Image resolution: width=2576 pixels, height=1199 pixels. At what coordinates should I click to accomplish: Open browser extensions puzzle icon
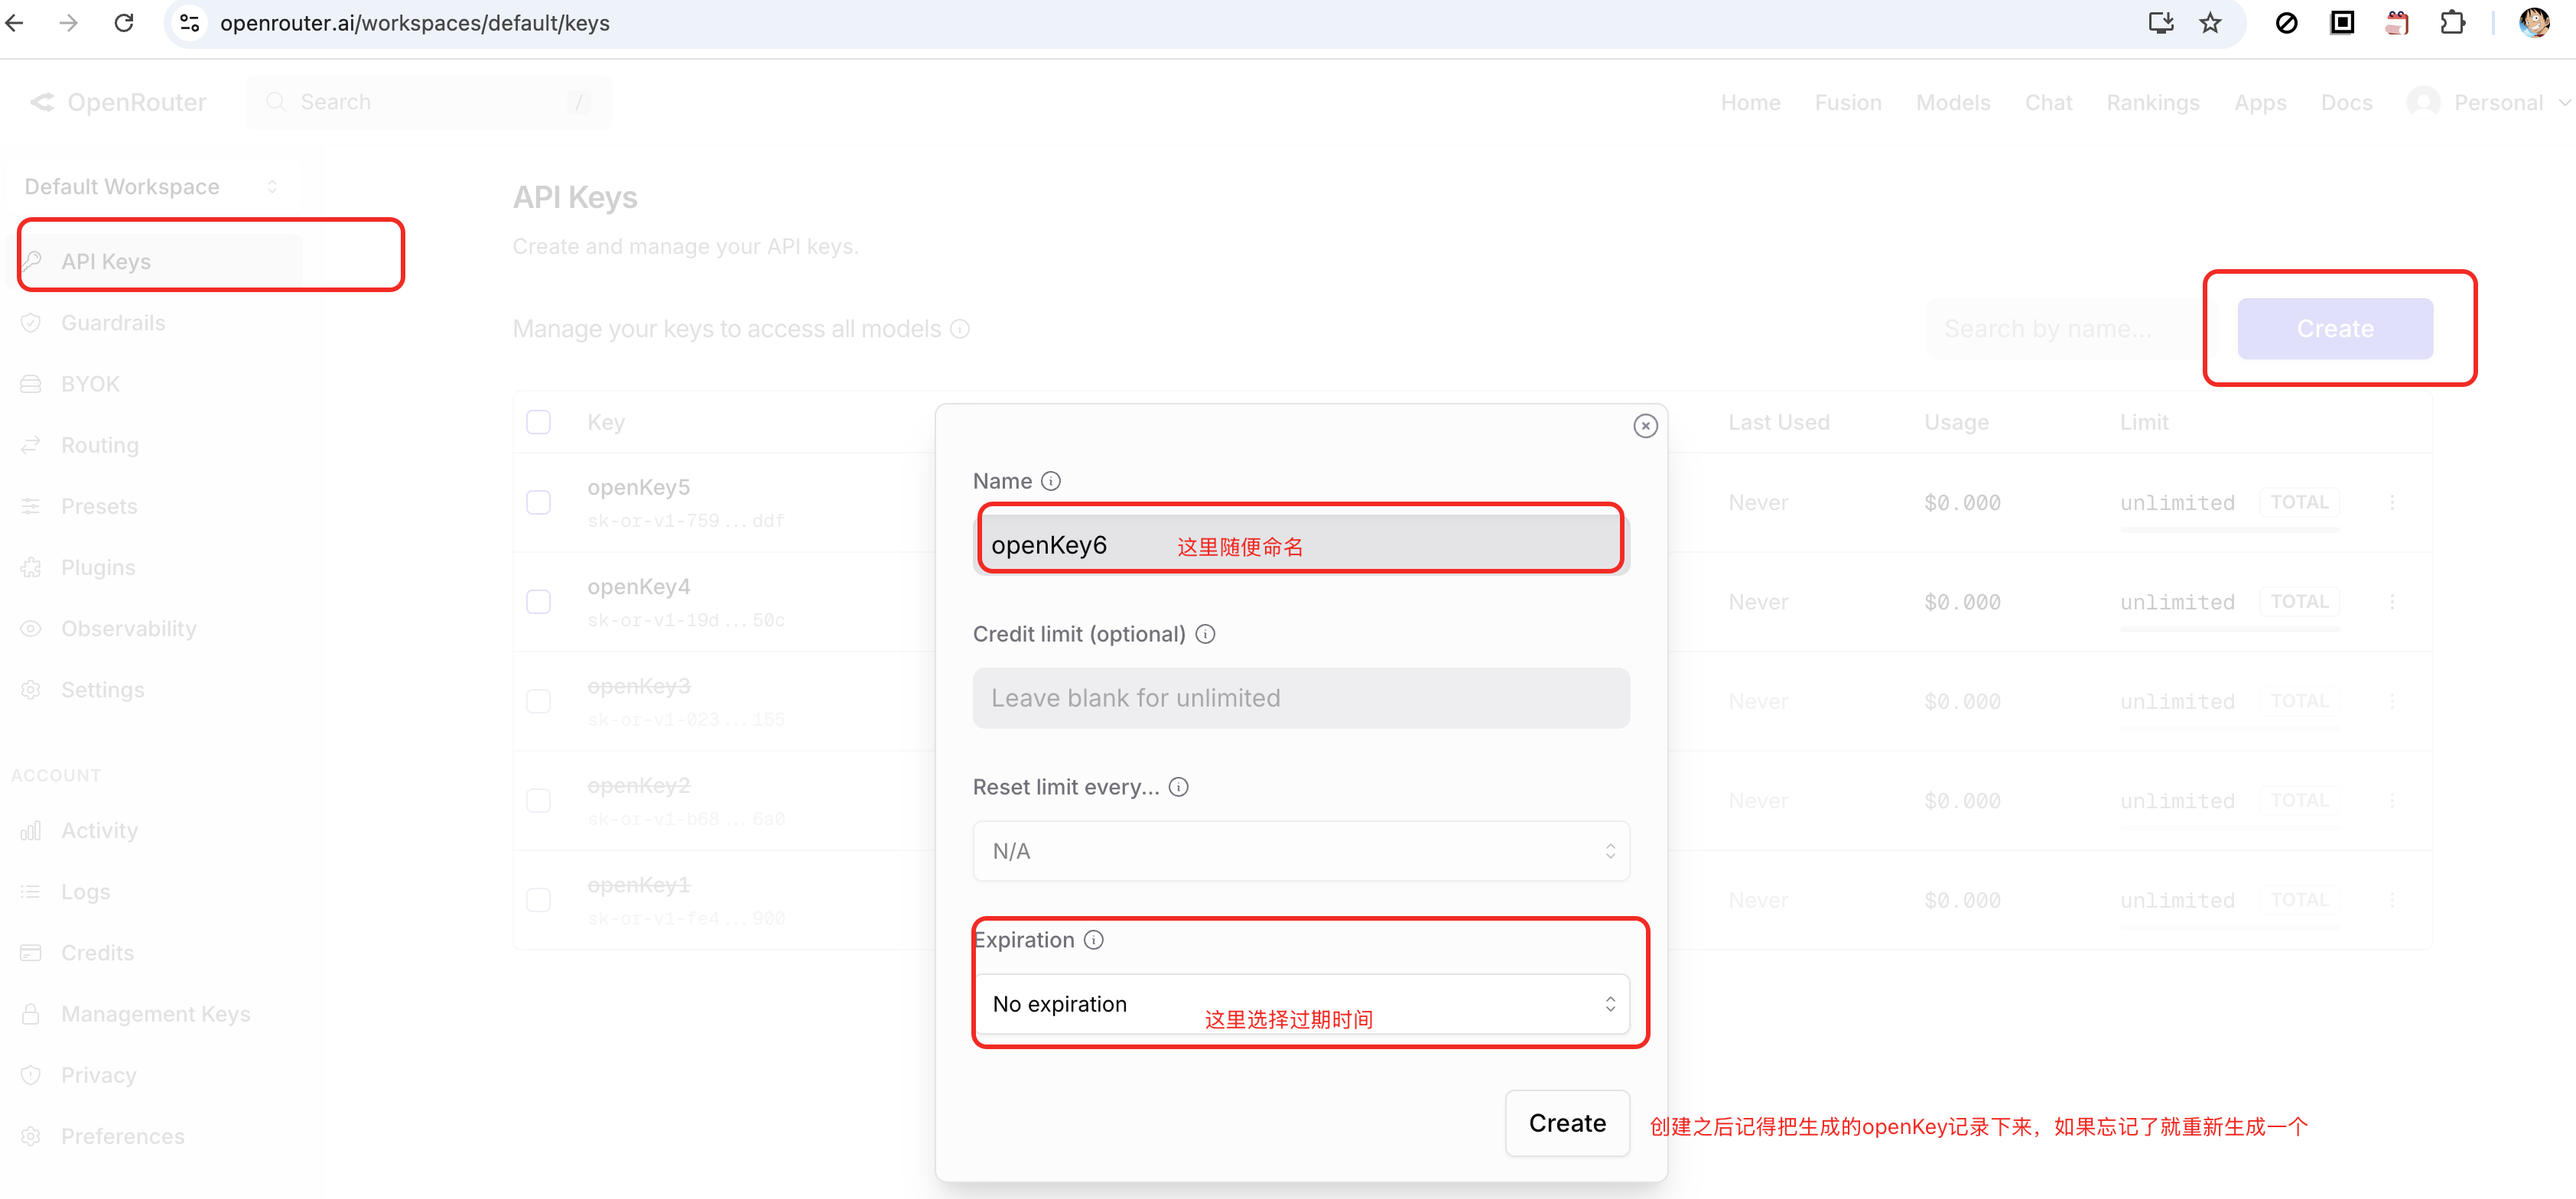pyautogui.click(x=2452, y=23)
